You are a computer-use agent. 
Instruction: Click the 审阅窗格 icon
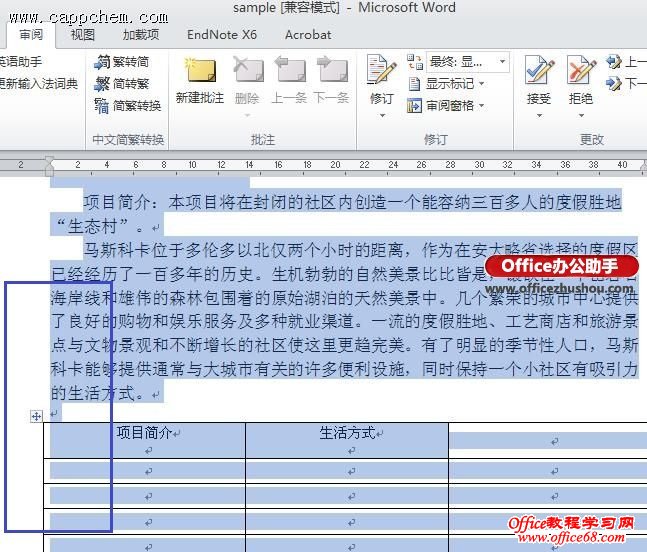click(x=414, y=106)
